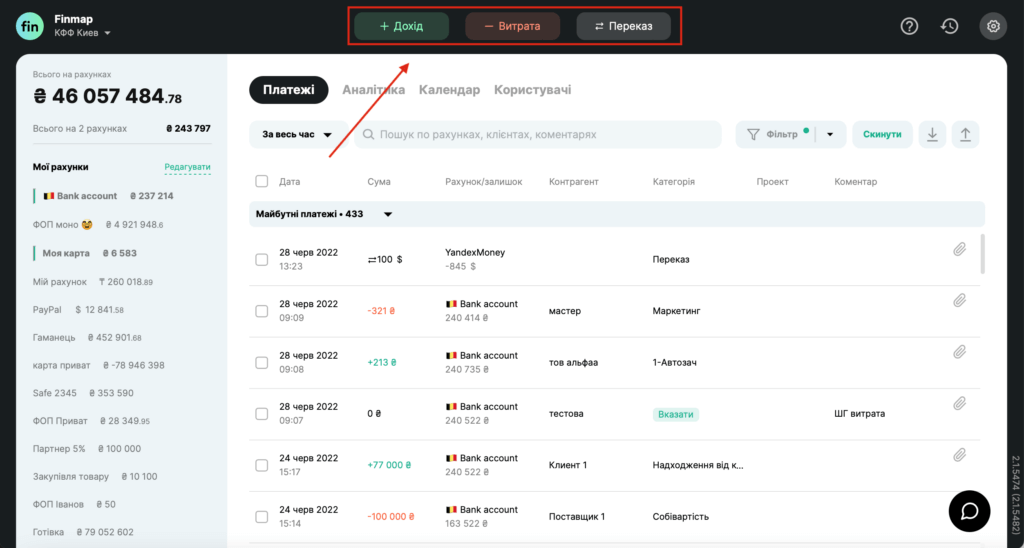
Task: Collapse the Майбутні платежі group
Action: [x=387, y=214]
